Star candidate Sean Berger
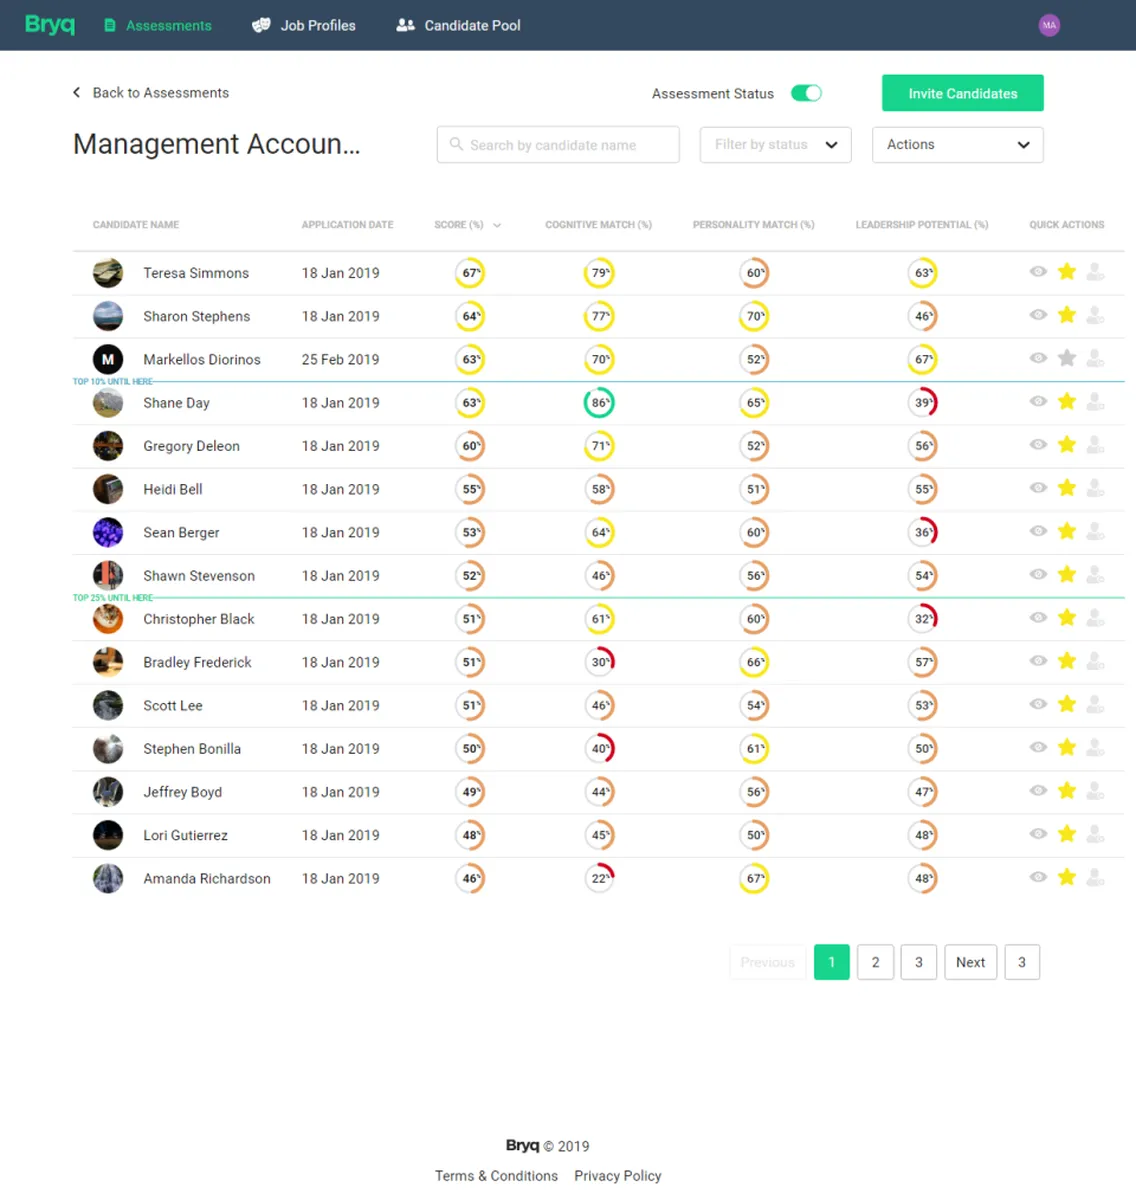The height and width of the screenshot is (1200, 1136). (1067, 531)
